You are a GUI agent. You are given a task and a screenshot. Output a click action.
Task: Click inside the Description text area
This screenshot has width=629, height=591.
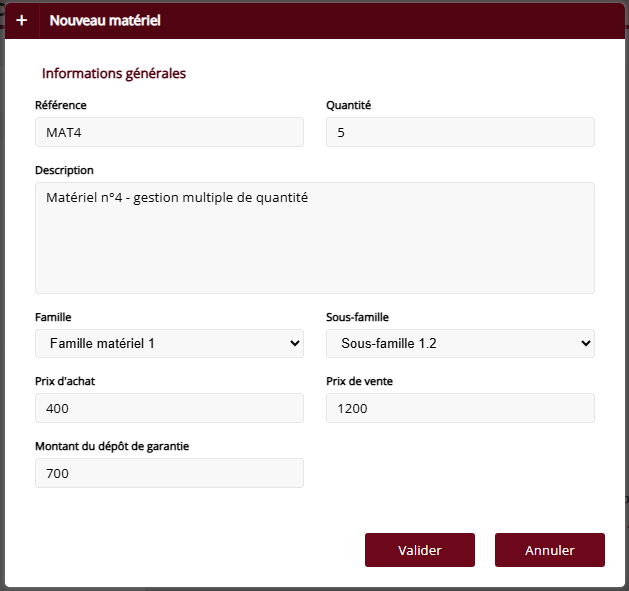[x=314, y=238]
